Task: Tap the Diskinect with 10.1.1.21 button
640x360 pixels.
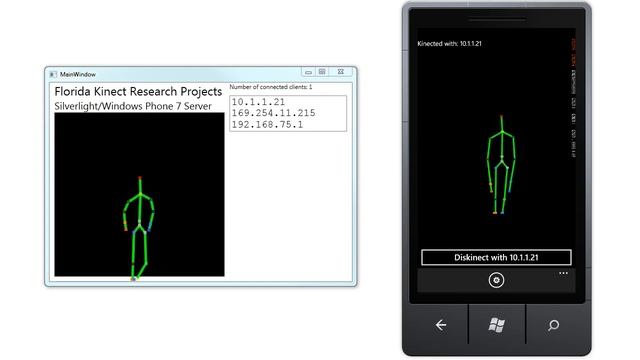Action: point(496,258)
